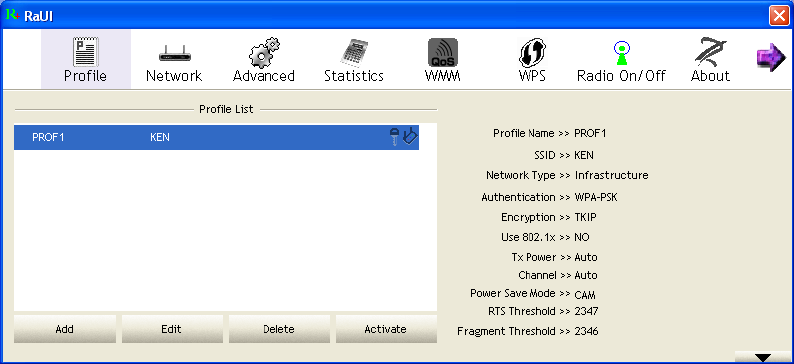The image size is (794, 364).
Task: Click the KEN SSID in the profile list
Action: coord(160,137)
